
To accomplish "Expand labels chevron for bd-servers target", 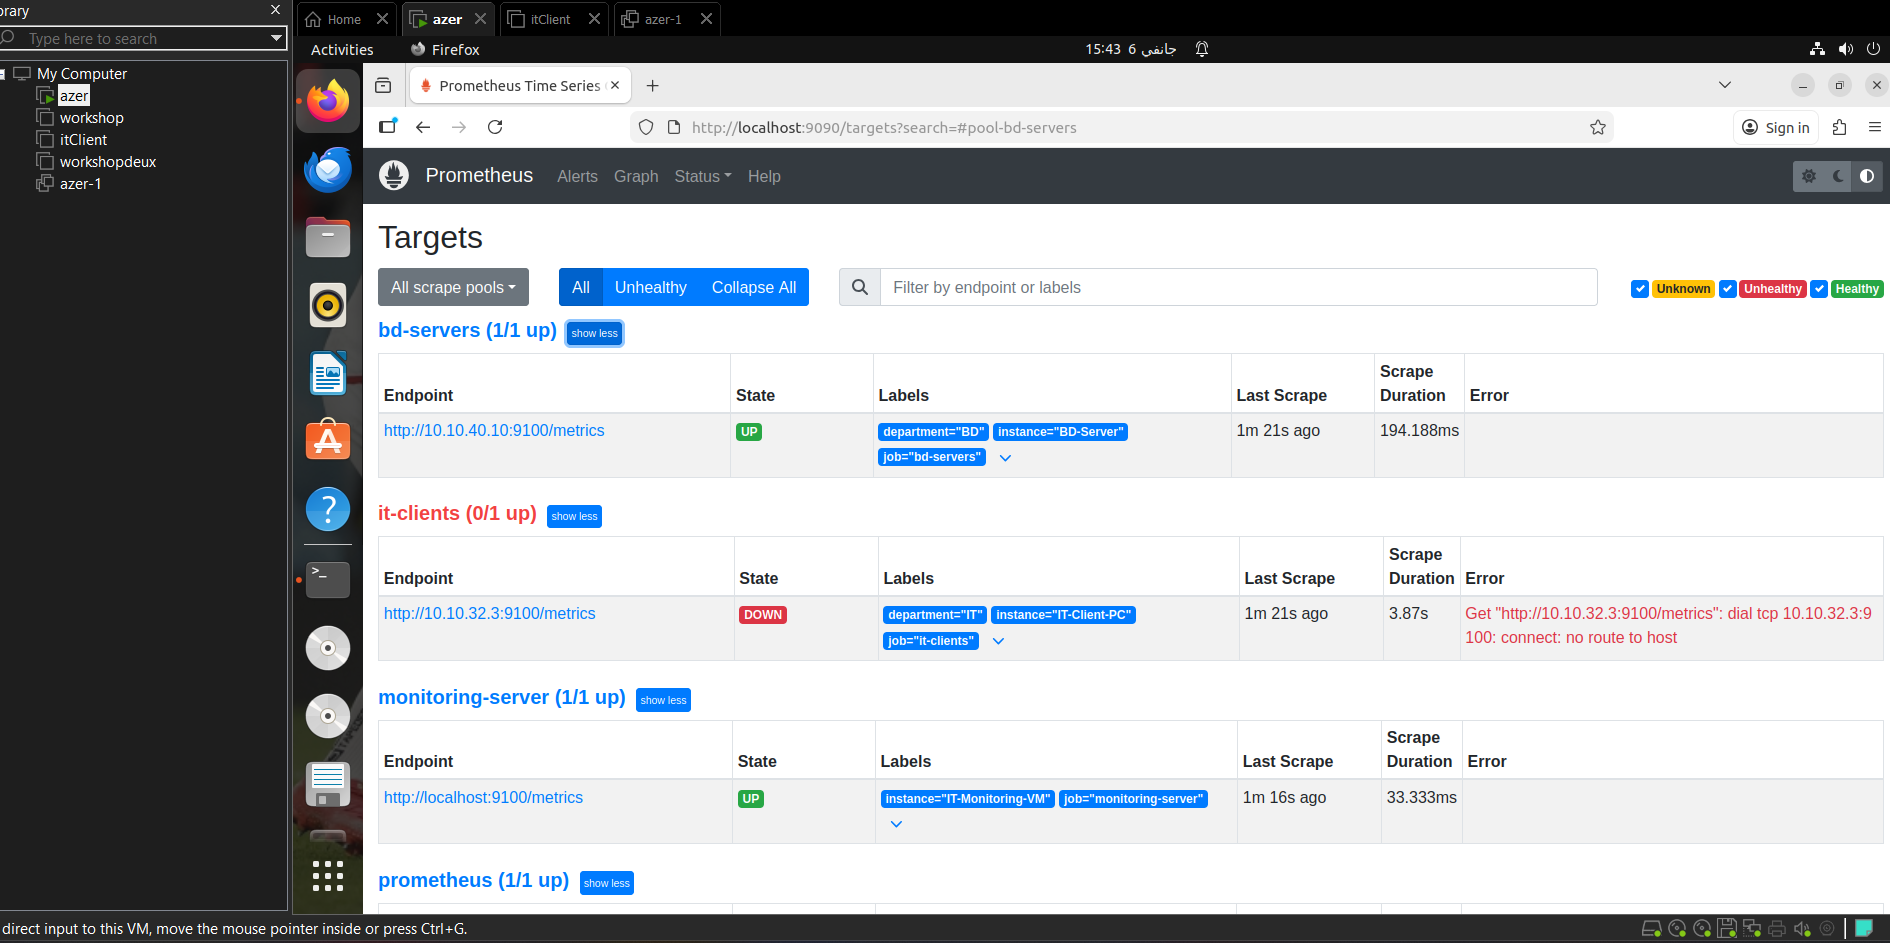I will pyautogui.click(x=1006, y=458).
